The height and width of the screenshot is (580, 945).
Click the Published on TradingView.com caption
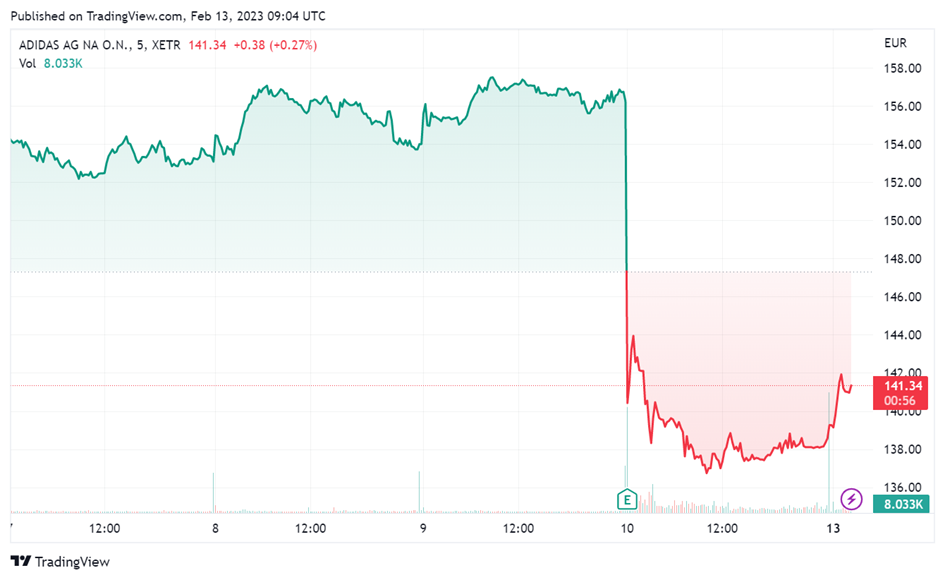168,16
